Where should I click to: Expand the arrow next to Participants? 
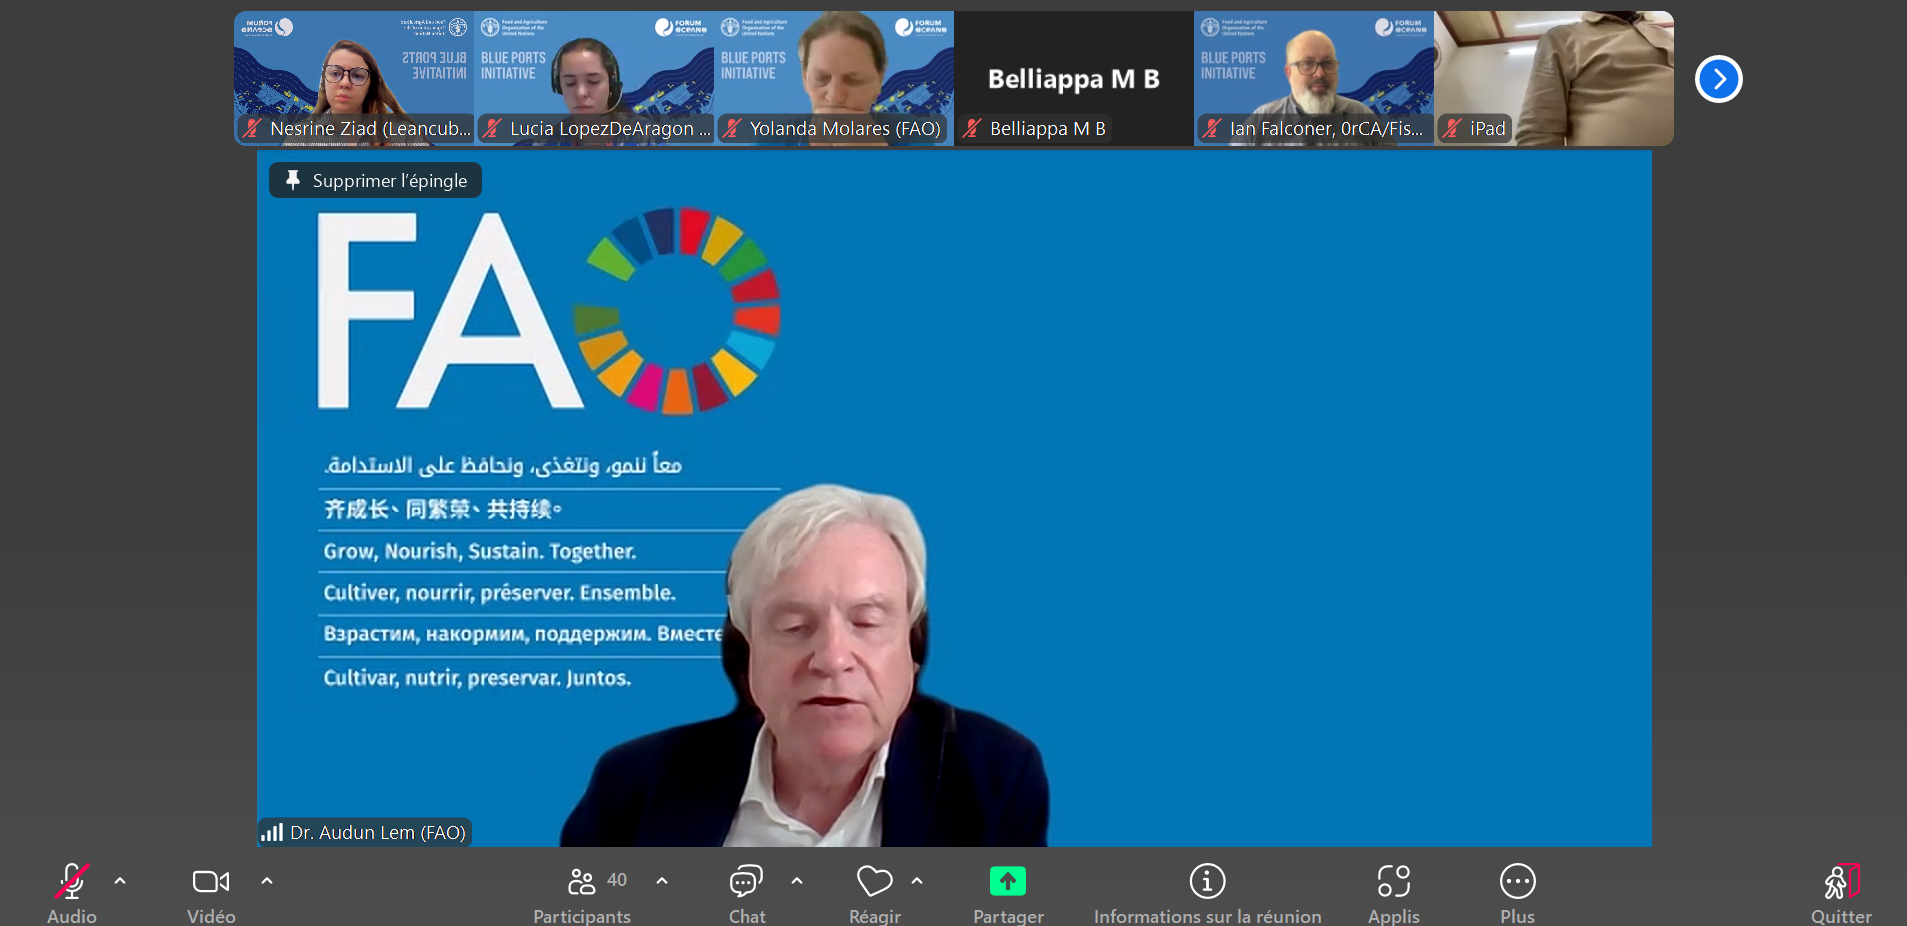coord(662,881)
